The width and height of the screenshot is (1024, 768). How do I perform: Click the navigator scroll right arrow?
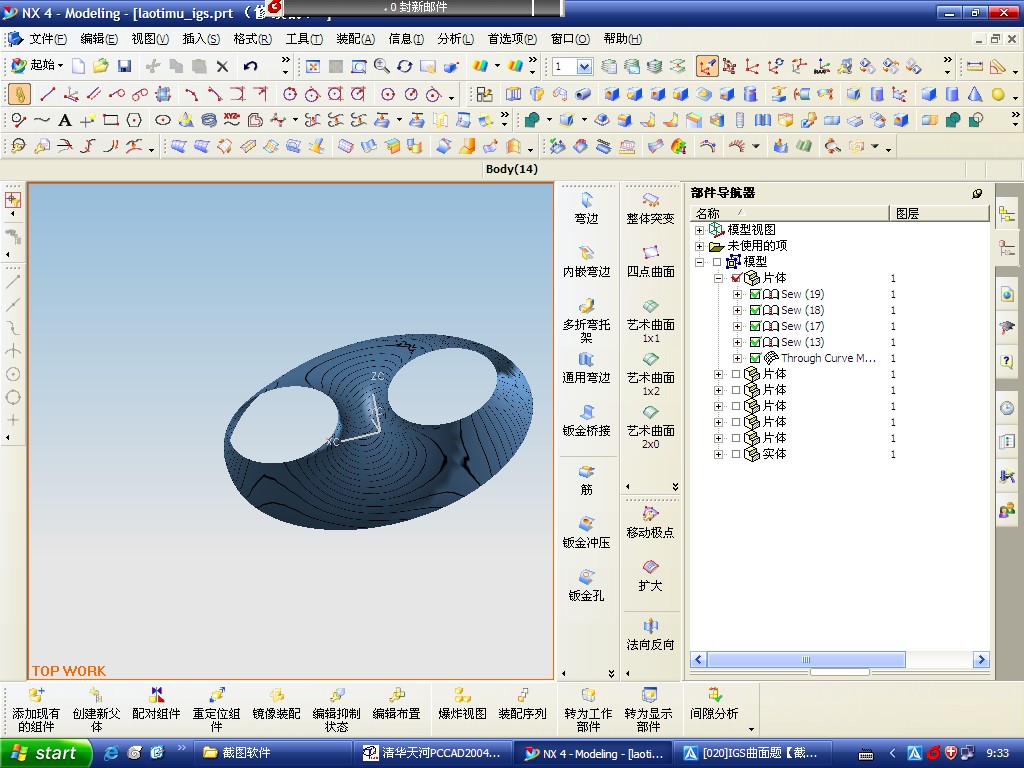coord(981,660)
